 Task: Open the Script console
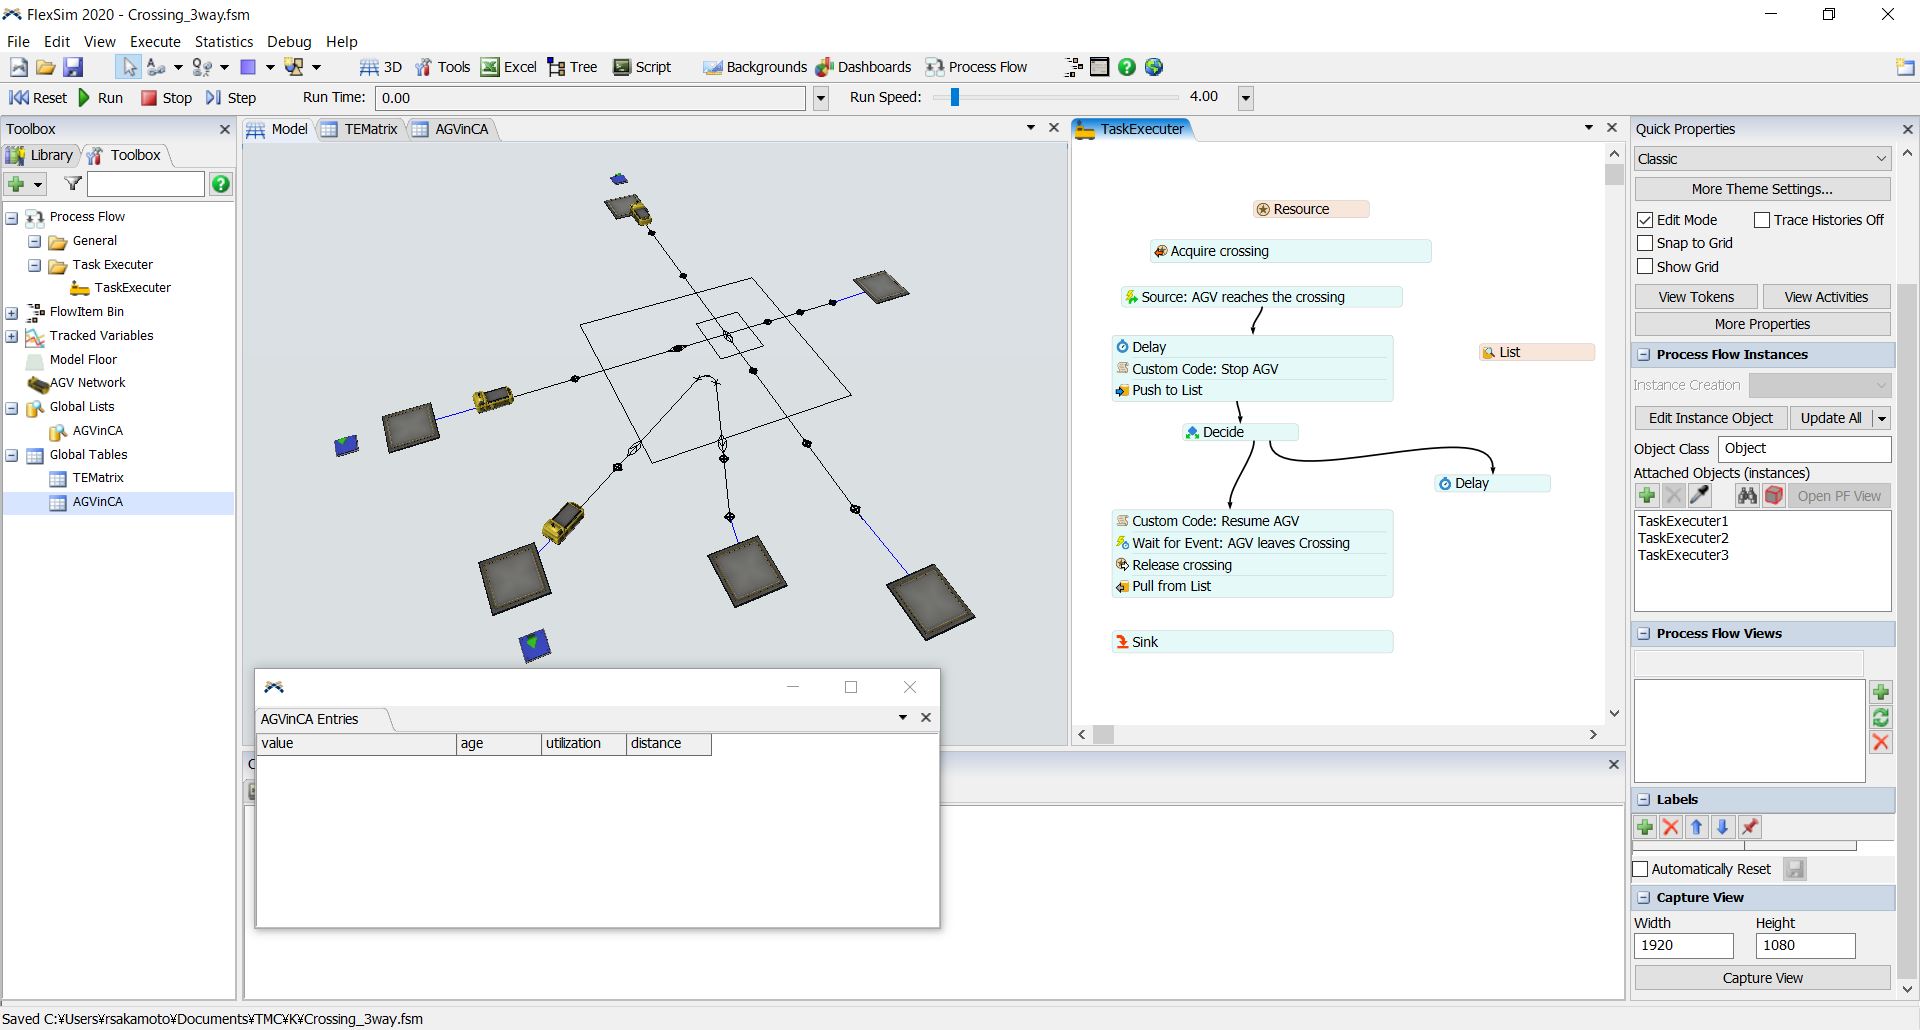[641, 67]
